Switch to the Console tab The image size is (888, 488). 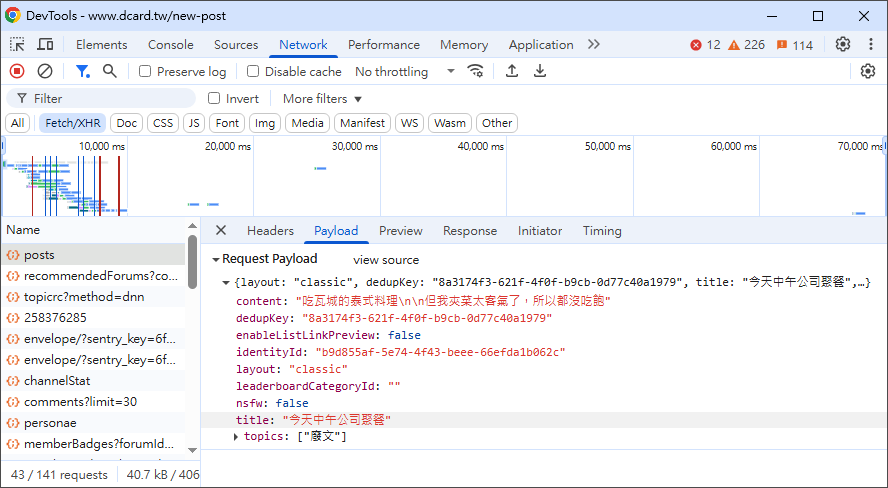coord(170,45)
